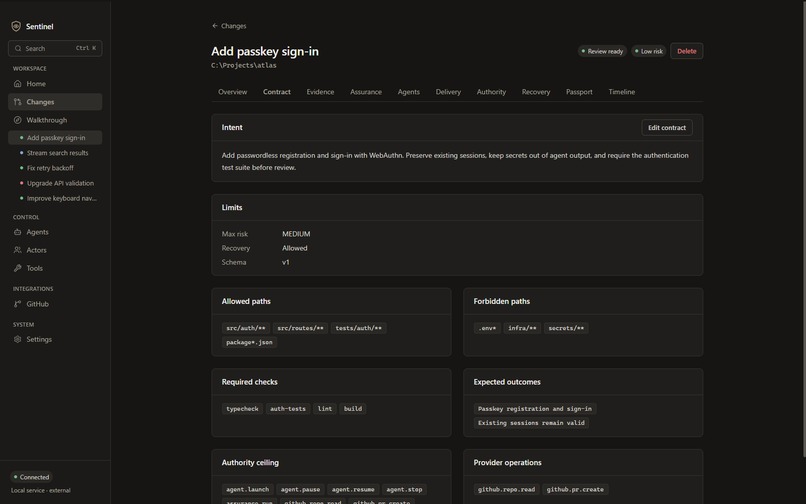The width and height of the screenshot is (806, 504).
Task: Click the agent.pause authority chip
Action: (300, 490)
